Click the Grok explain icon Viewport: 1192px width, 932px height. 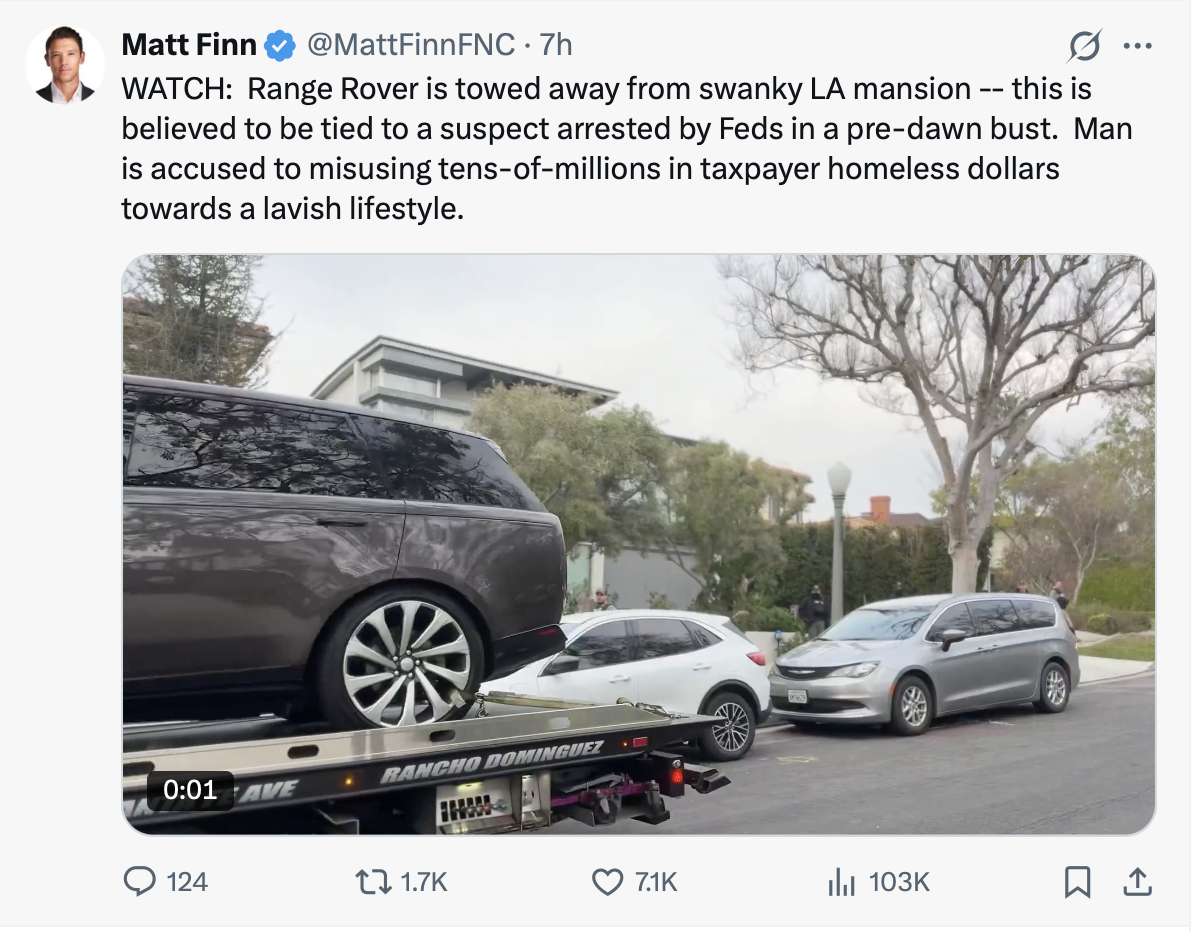click(x=1085, y=45)
